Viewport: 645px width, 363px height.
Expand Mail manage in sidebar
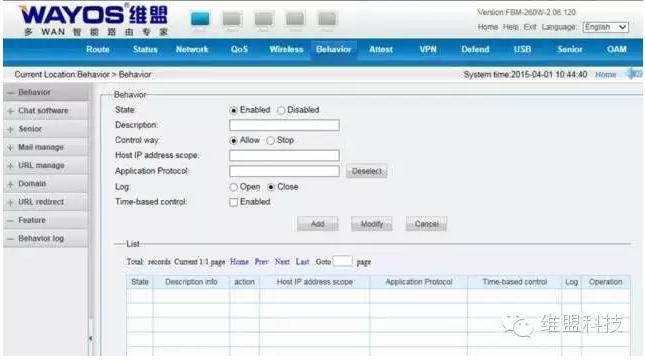pos(45,147)
